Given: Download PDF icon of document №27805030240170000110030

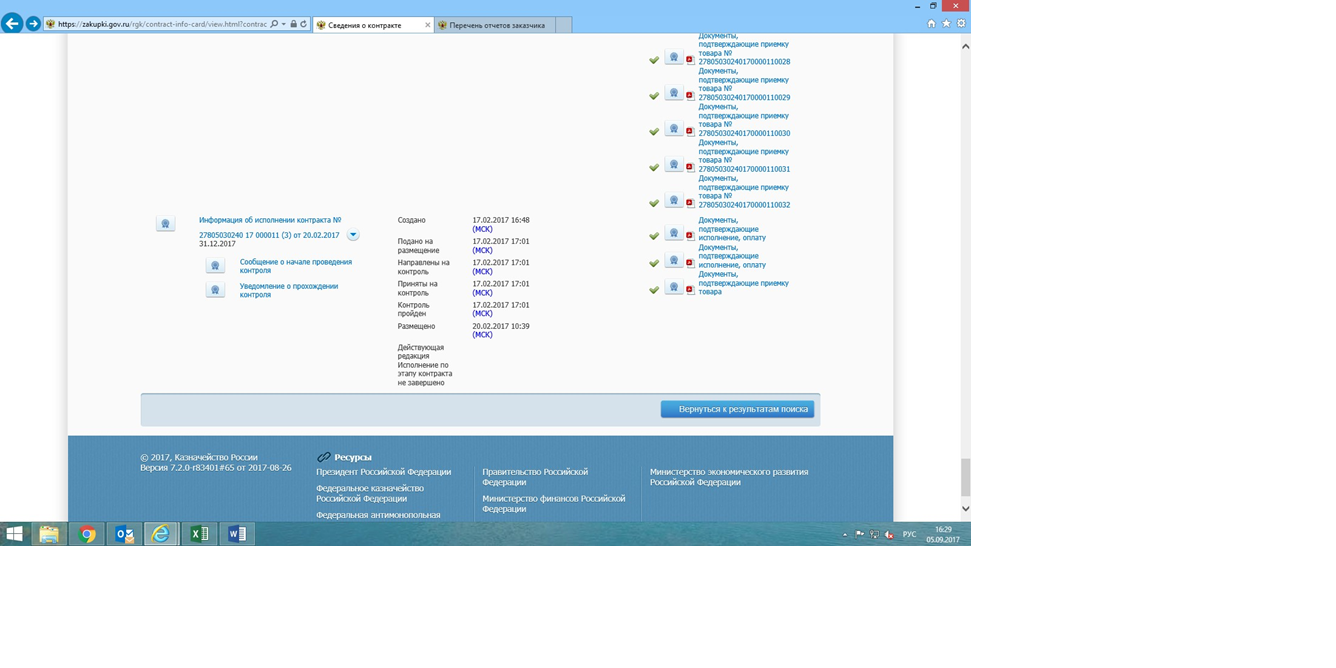Looking at the screenshot, I should coord(690,132).
